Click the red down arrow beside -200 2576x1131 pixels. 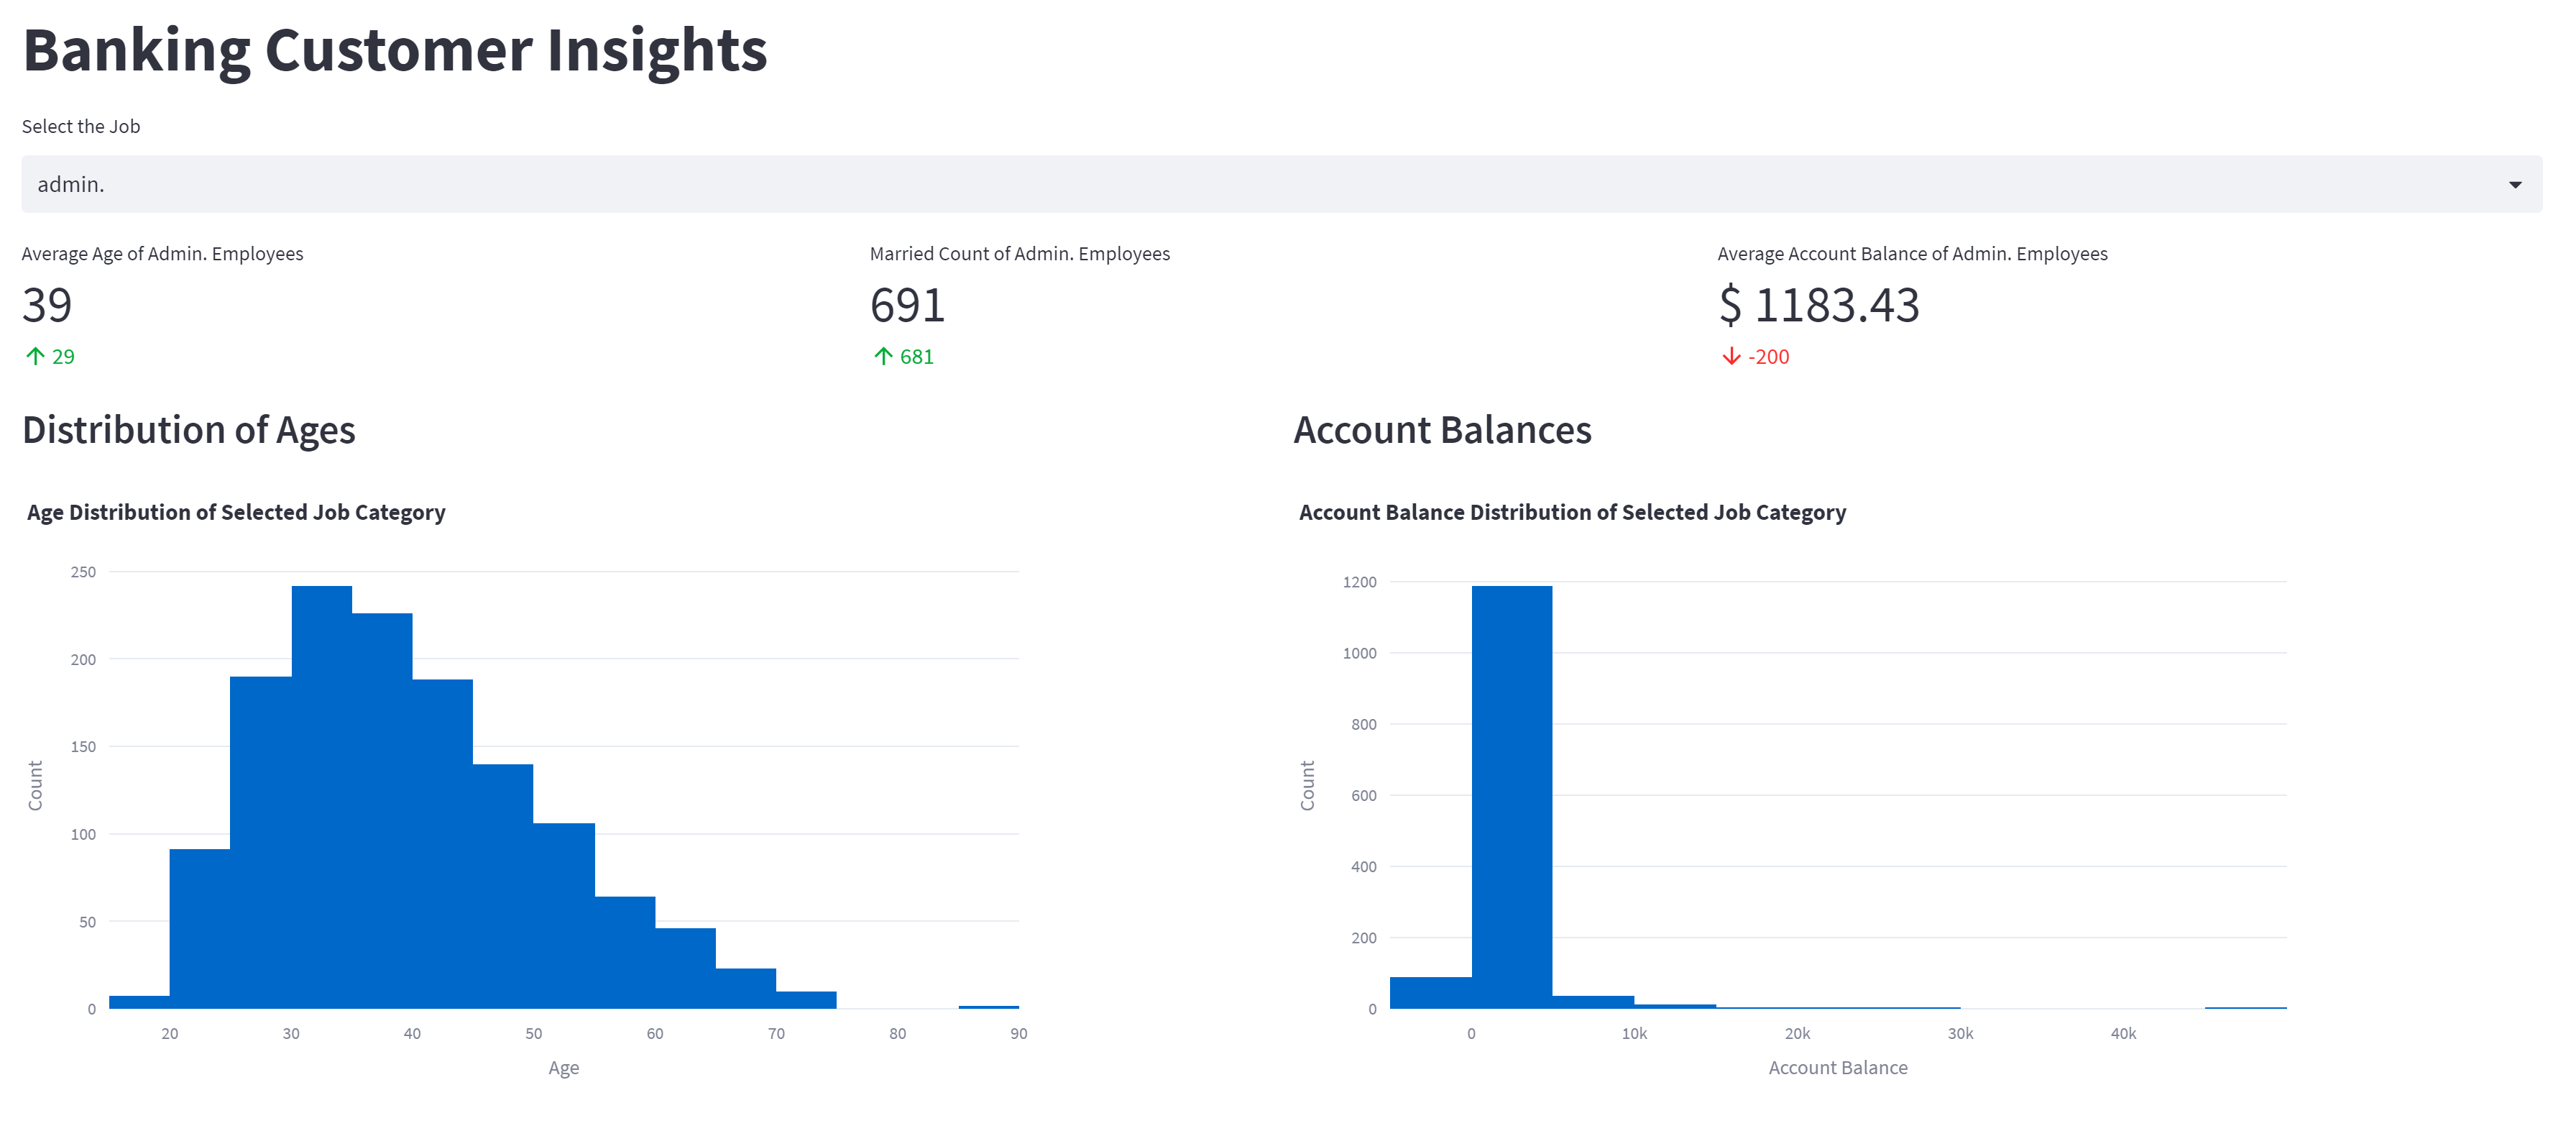[x=1731, y=356]
